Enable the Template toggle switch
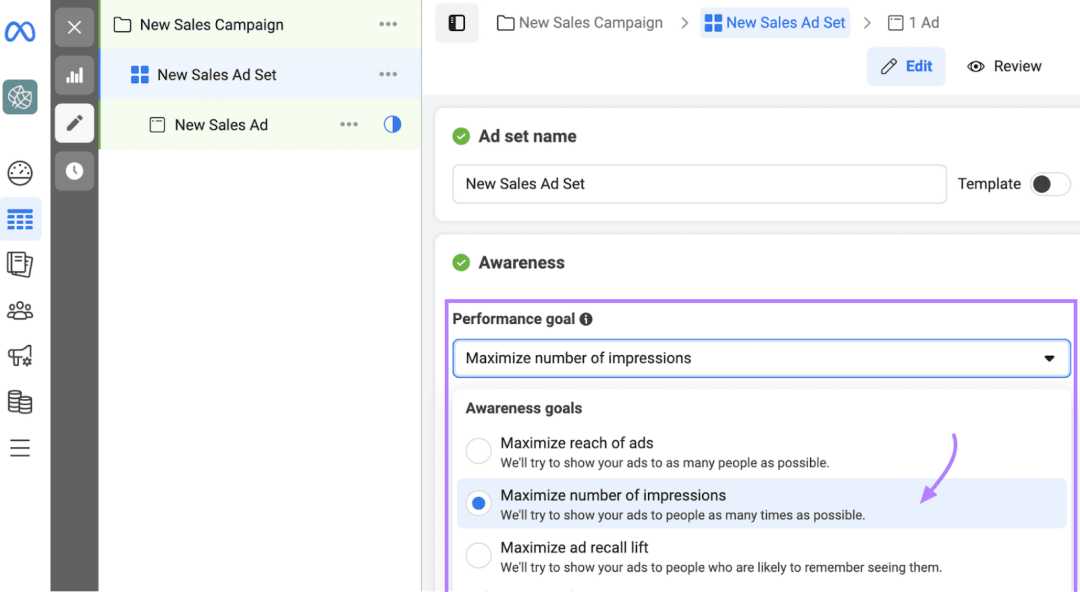 coord(1050,184)
